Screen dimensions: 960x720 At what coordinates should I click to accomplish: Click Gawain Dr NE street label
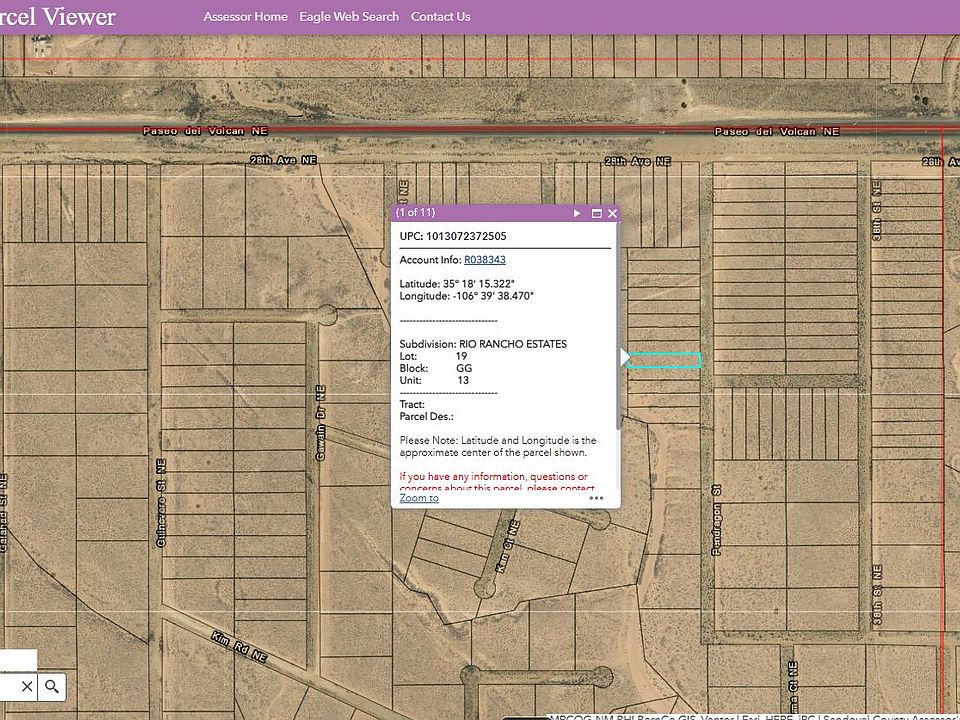[x=320, y=422]
